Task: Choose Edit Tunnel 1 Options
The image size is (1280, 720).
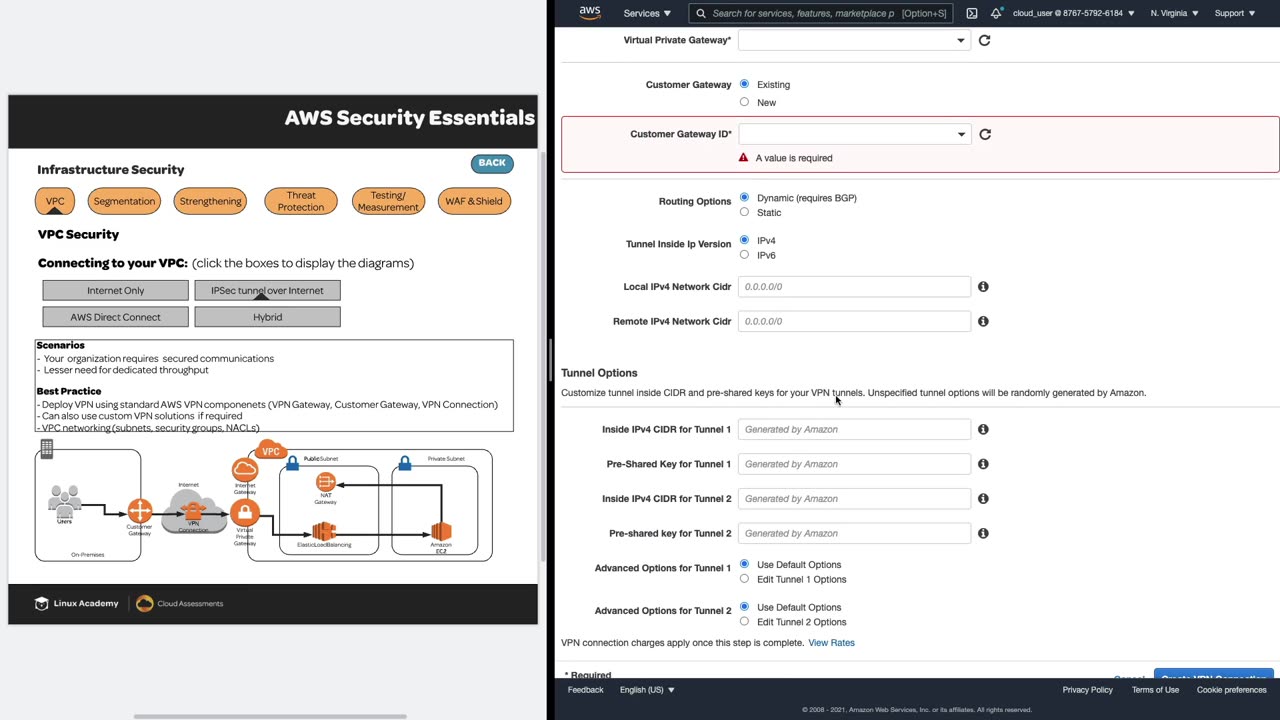Action: [x=744, y=579]
